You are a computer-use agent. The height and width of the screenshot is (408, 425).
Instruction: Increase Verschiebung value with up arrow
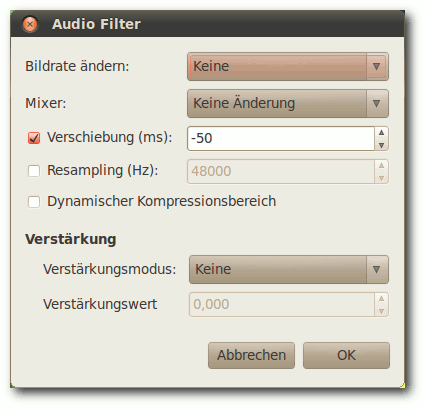[x=382, y=132]
